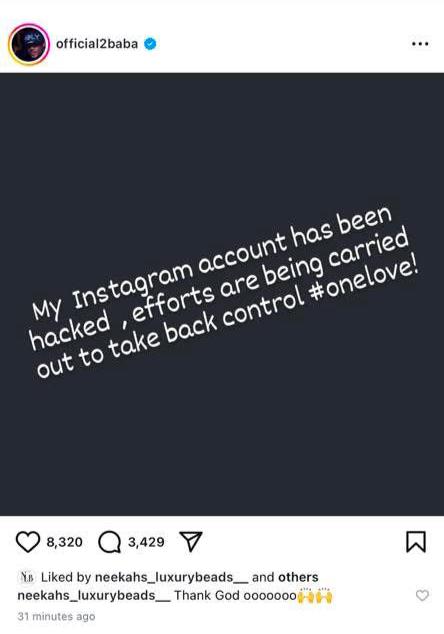Click the hacked account post image

[x=222, y=294]
